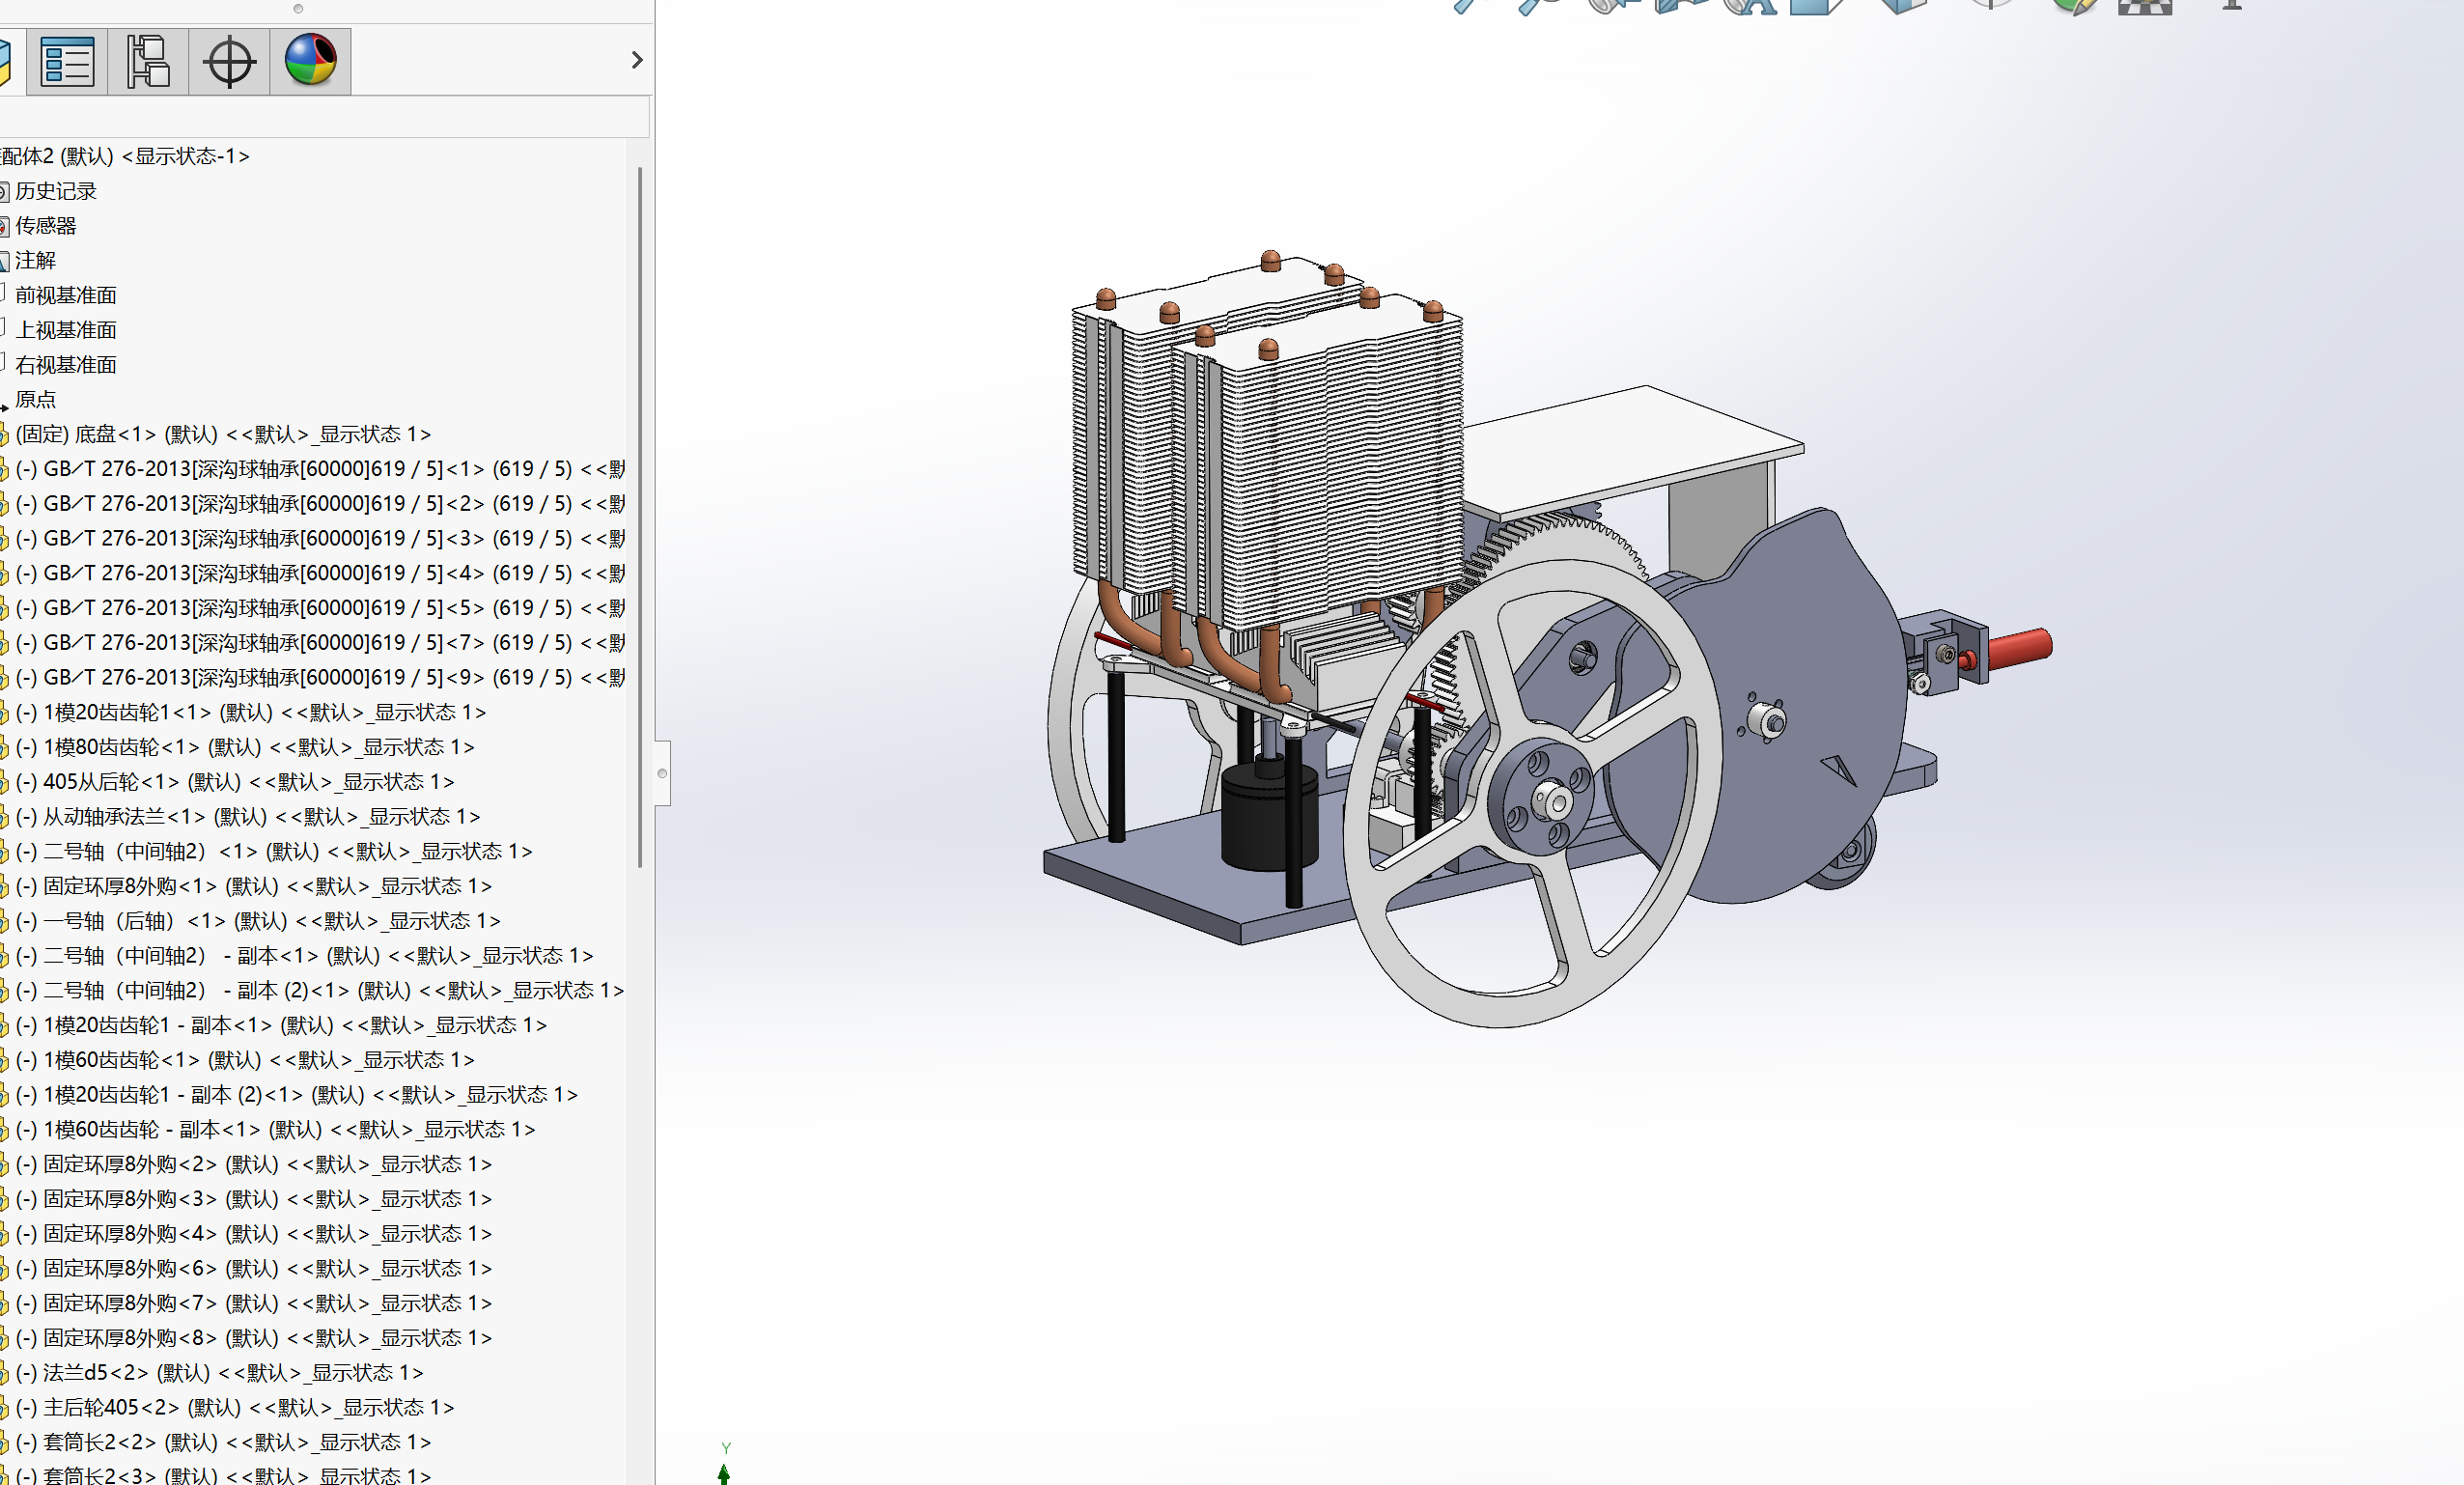Collapse the feature tree panel side handle
The height and width of the screenshot is (1485, 2464).
click(x=662, y=773)
